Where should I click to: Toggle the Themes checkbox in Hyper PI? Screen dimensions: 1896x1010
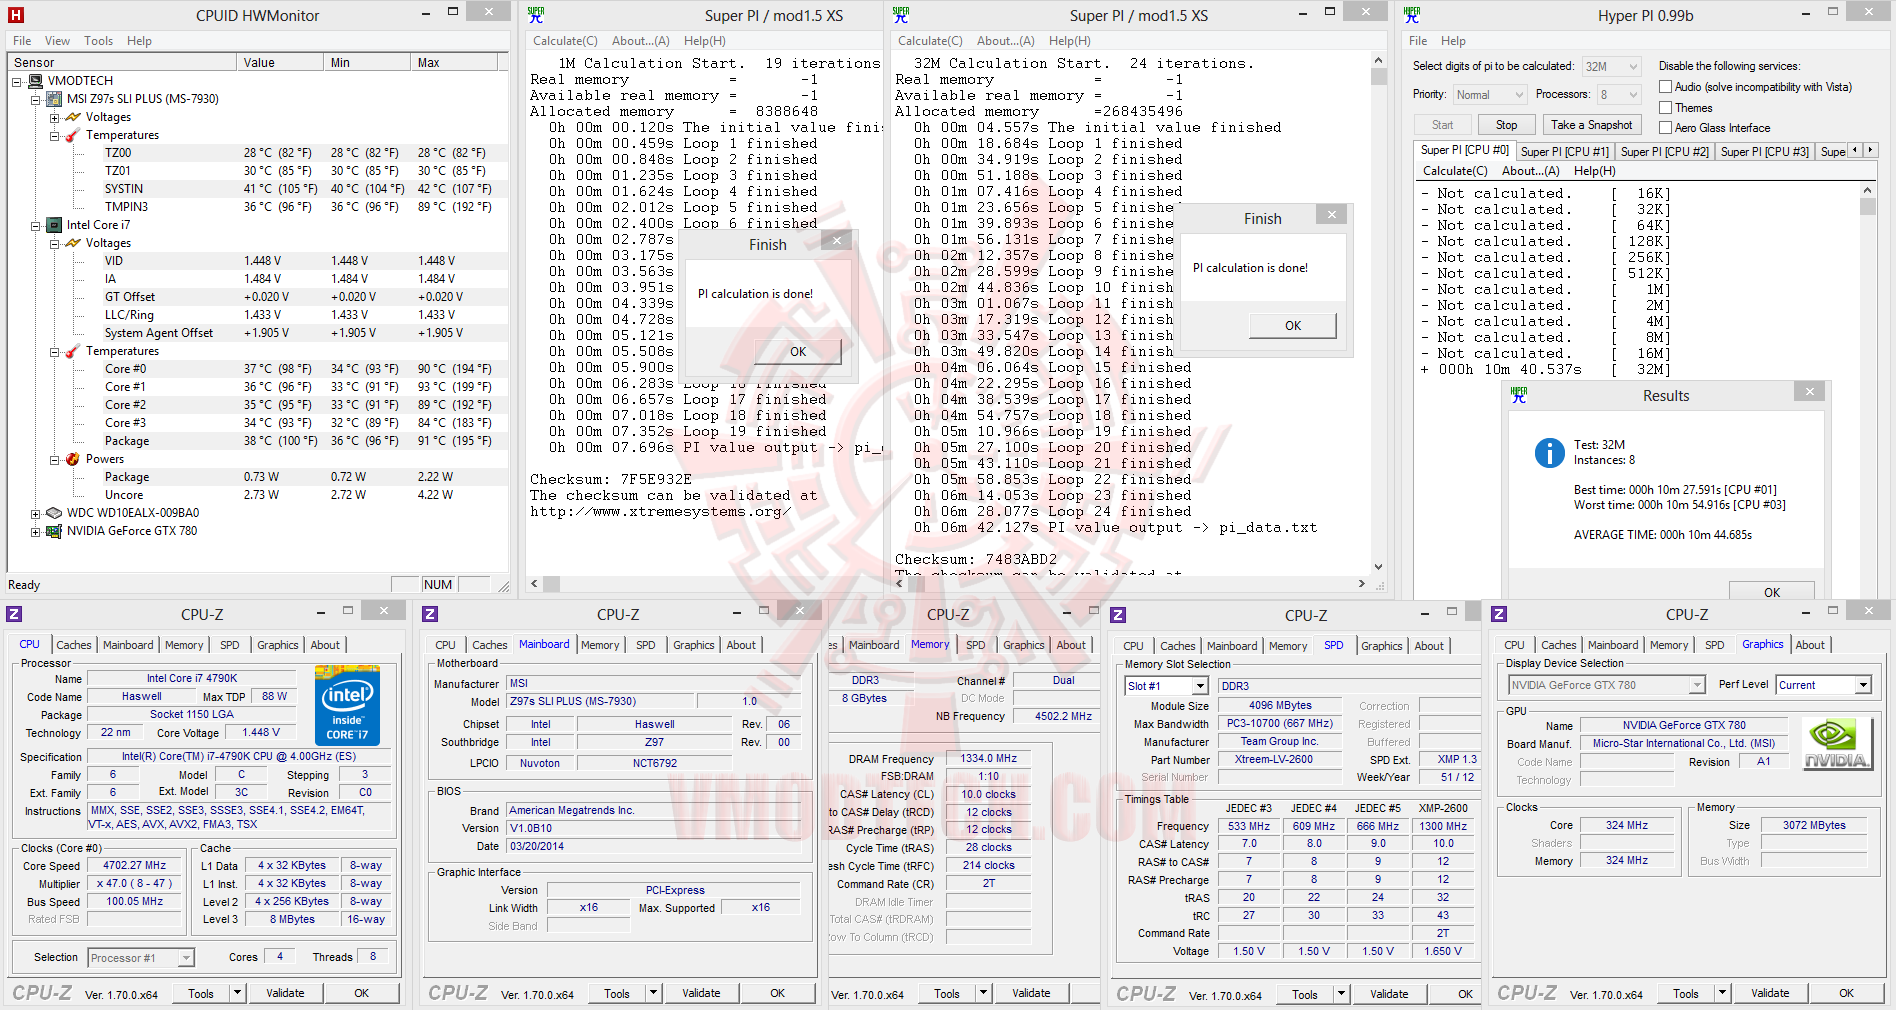click(x=1666, y=108)
